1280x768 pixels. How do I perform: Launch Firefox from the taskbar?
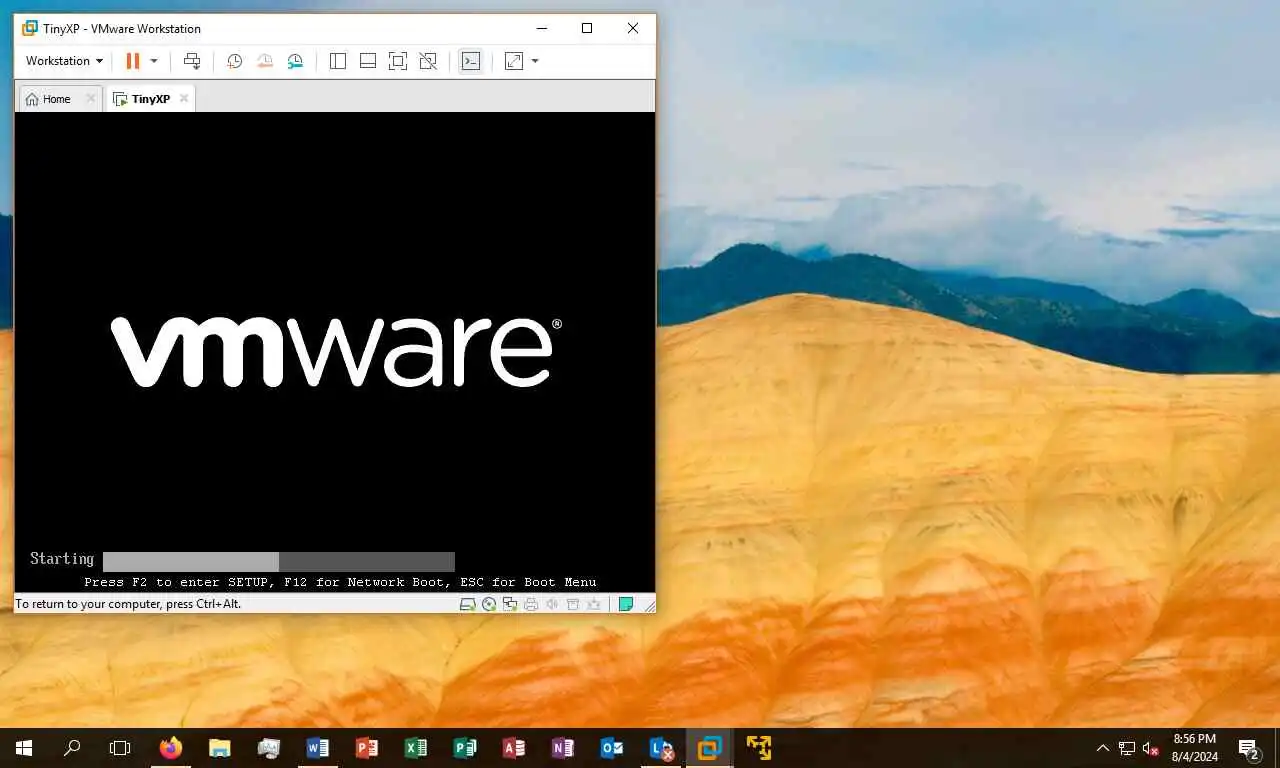pyautogui.click(x=171, y=748)
